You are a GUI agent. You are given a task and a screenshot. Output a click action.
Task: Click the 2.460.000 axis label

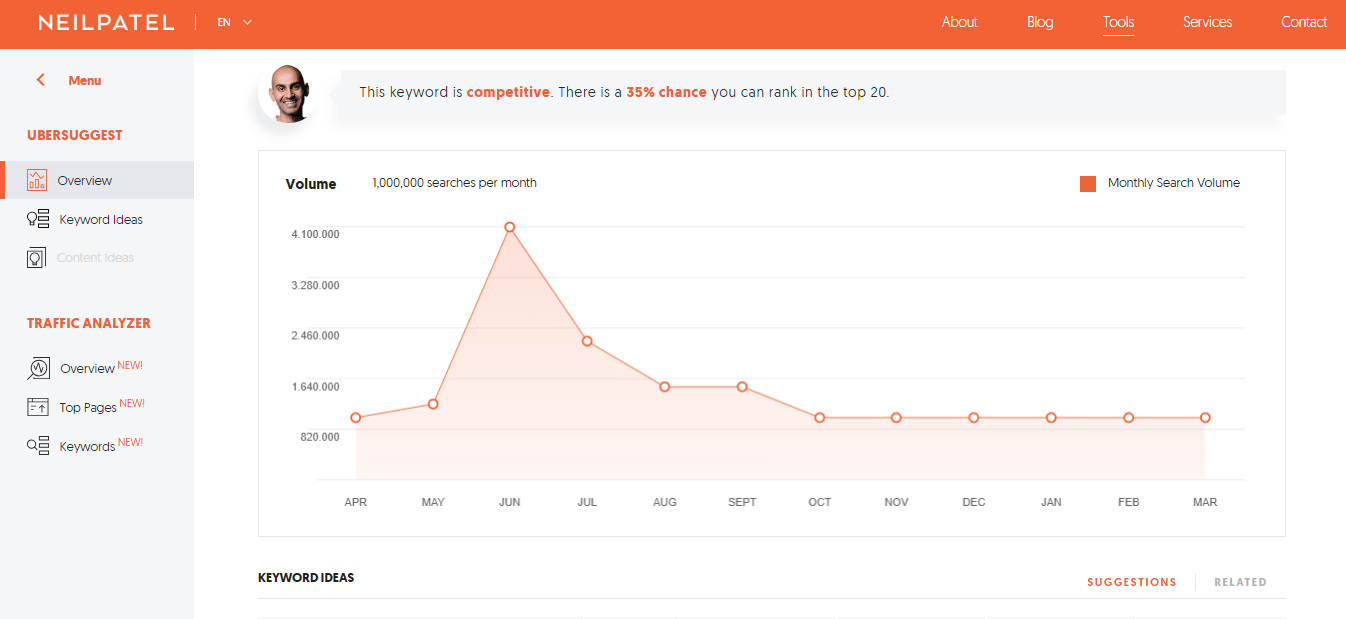point(315,335)
